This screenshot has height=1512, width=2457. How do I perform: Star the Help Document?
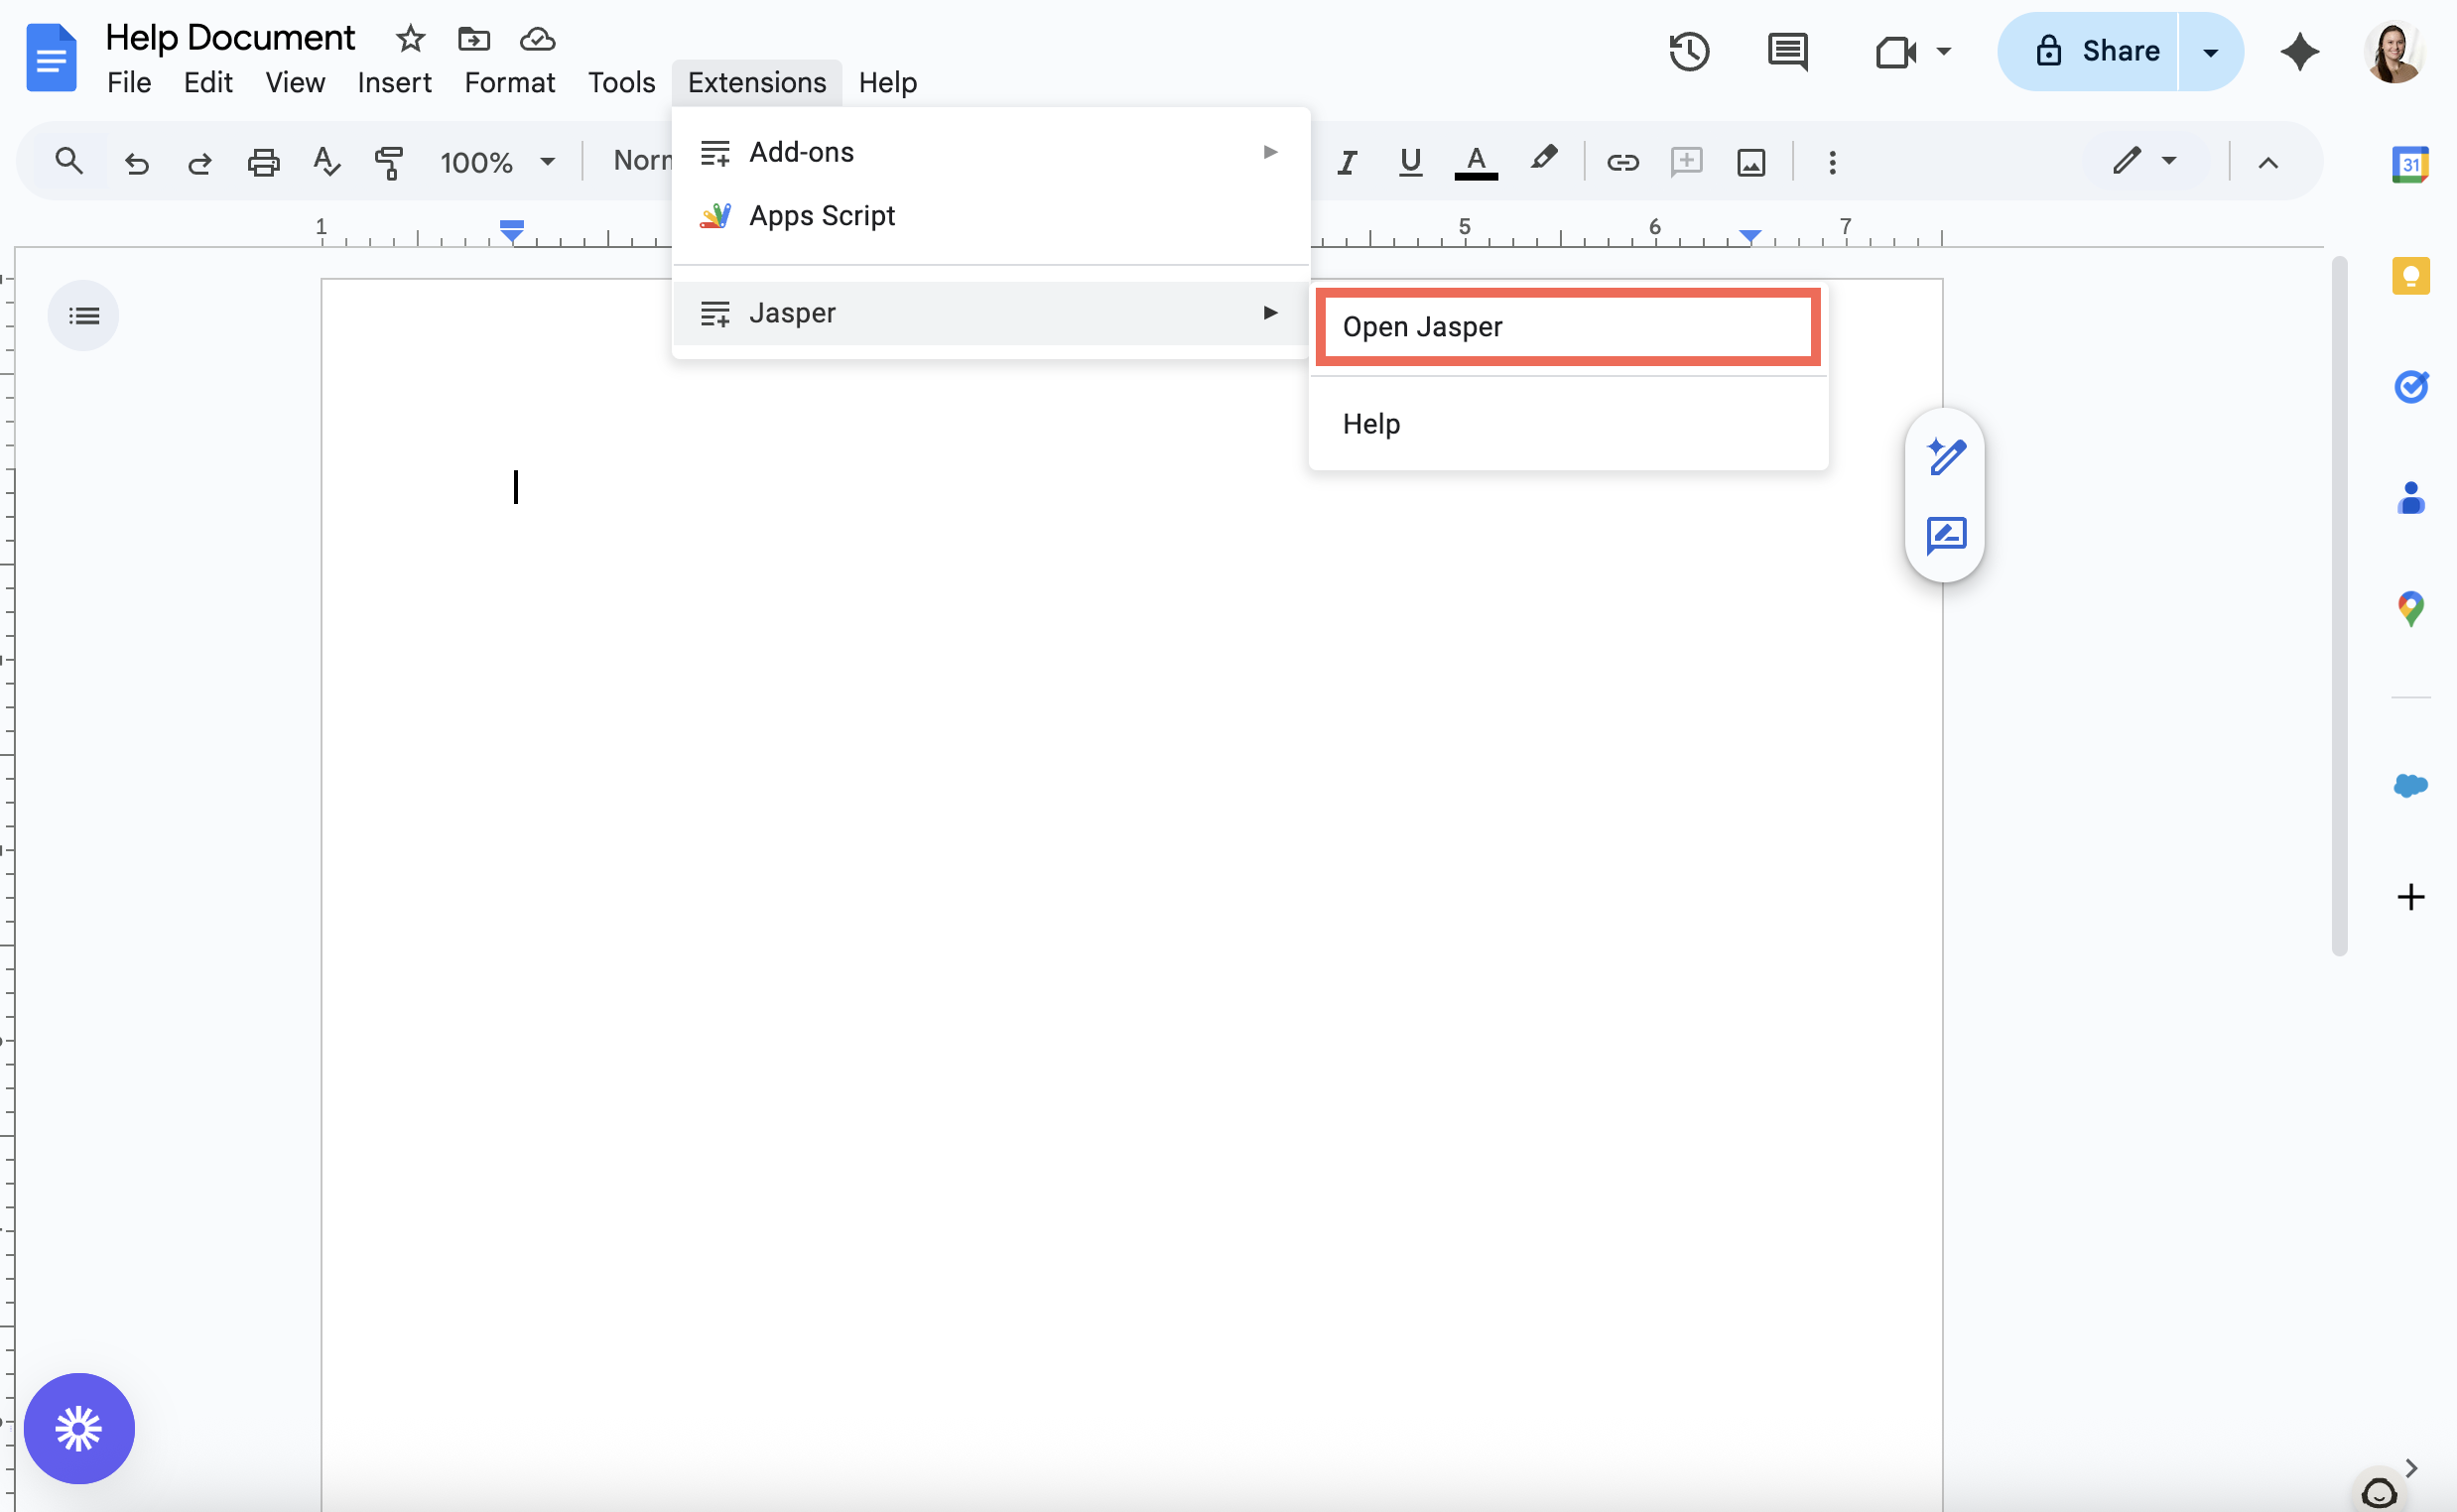coord(410,39)
